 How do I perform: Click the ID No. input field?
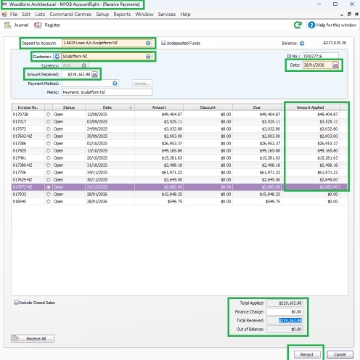point(321,56)
